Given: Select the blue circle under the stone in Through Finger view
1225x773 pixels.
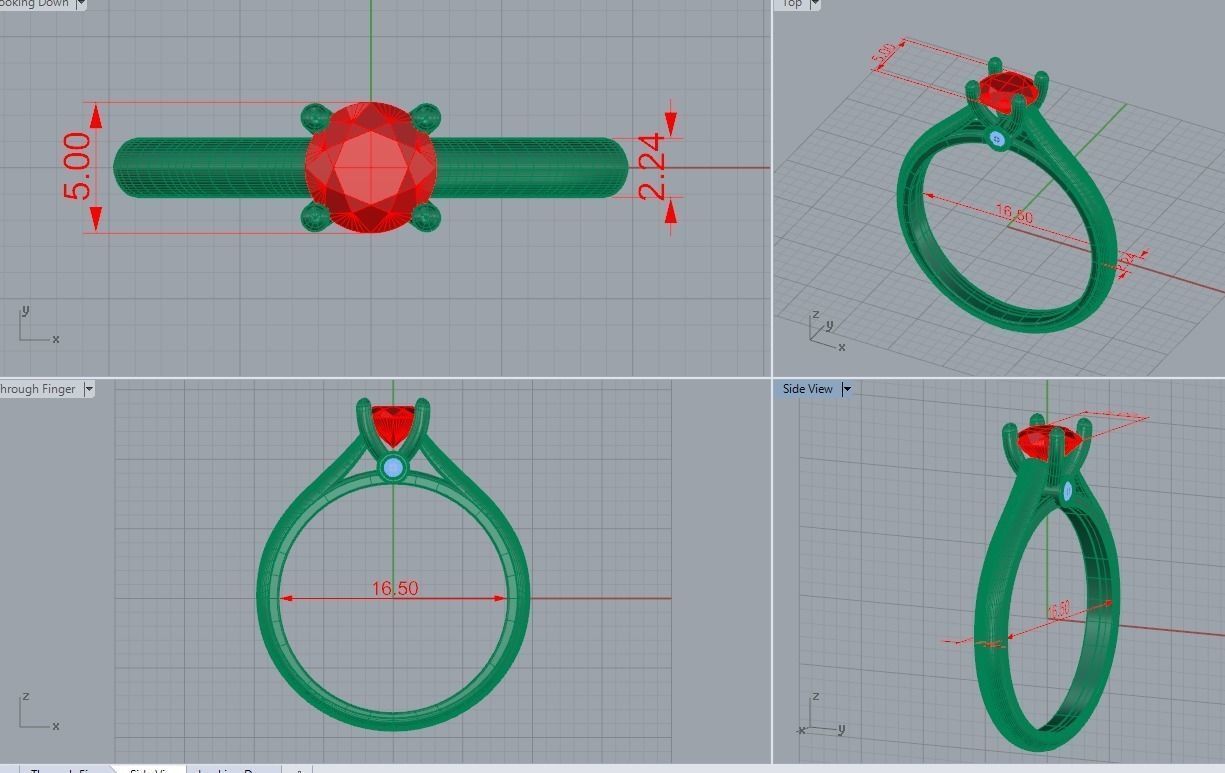Looking at the screenshot, I should coord(393,467).
